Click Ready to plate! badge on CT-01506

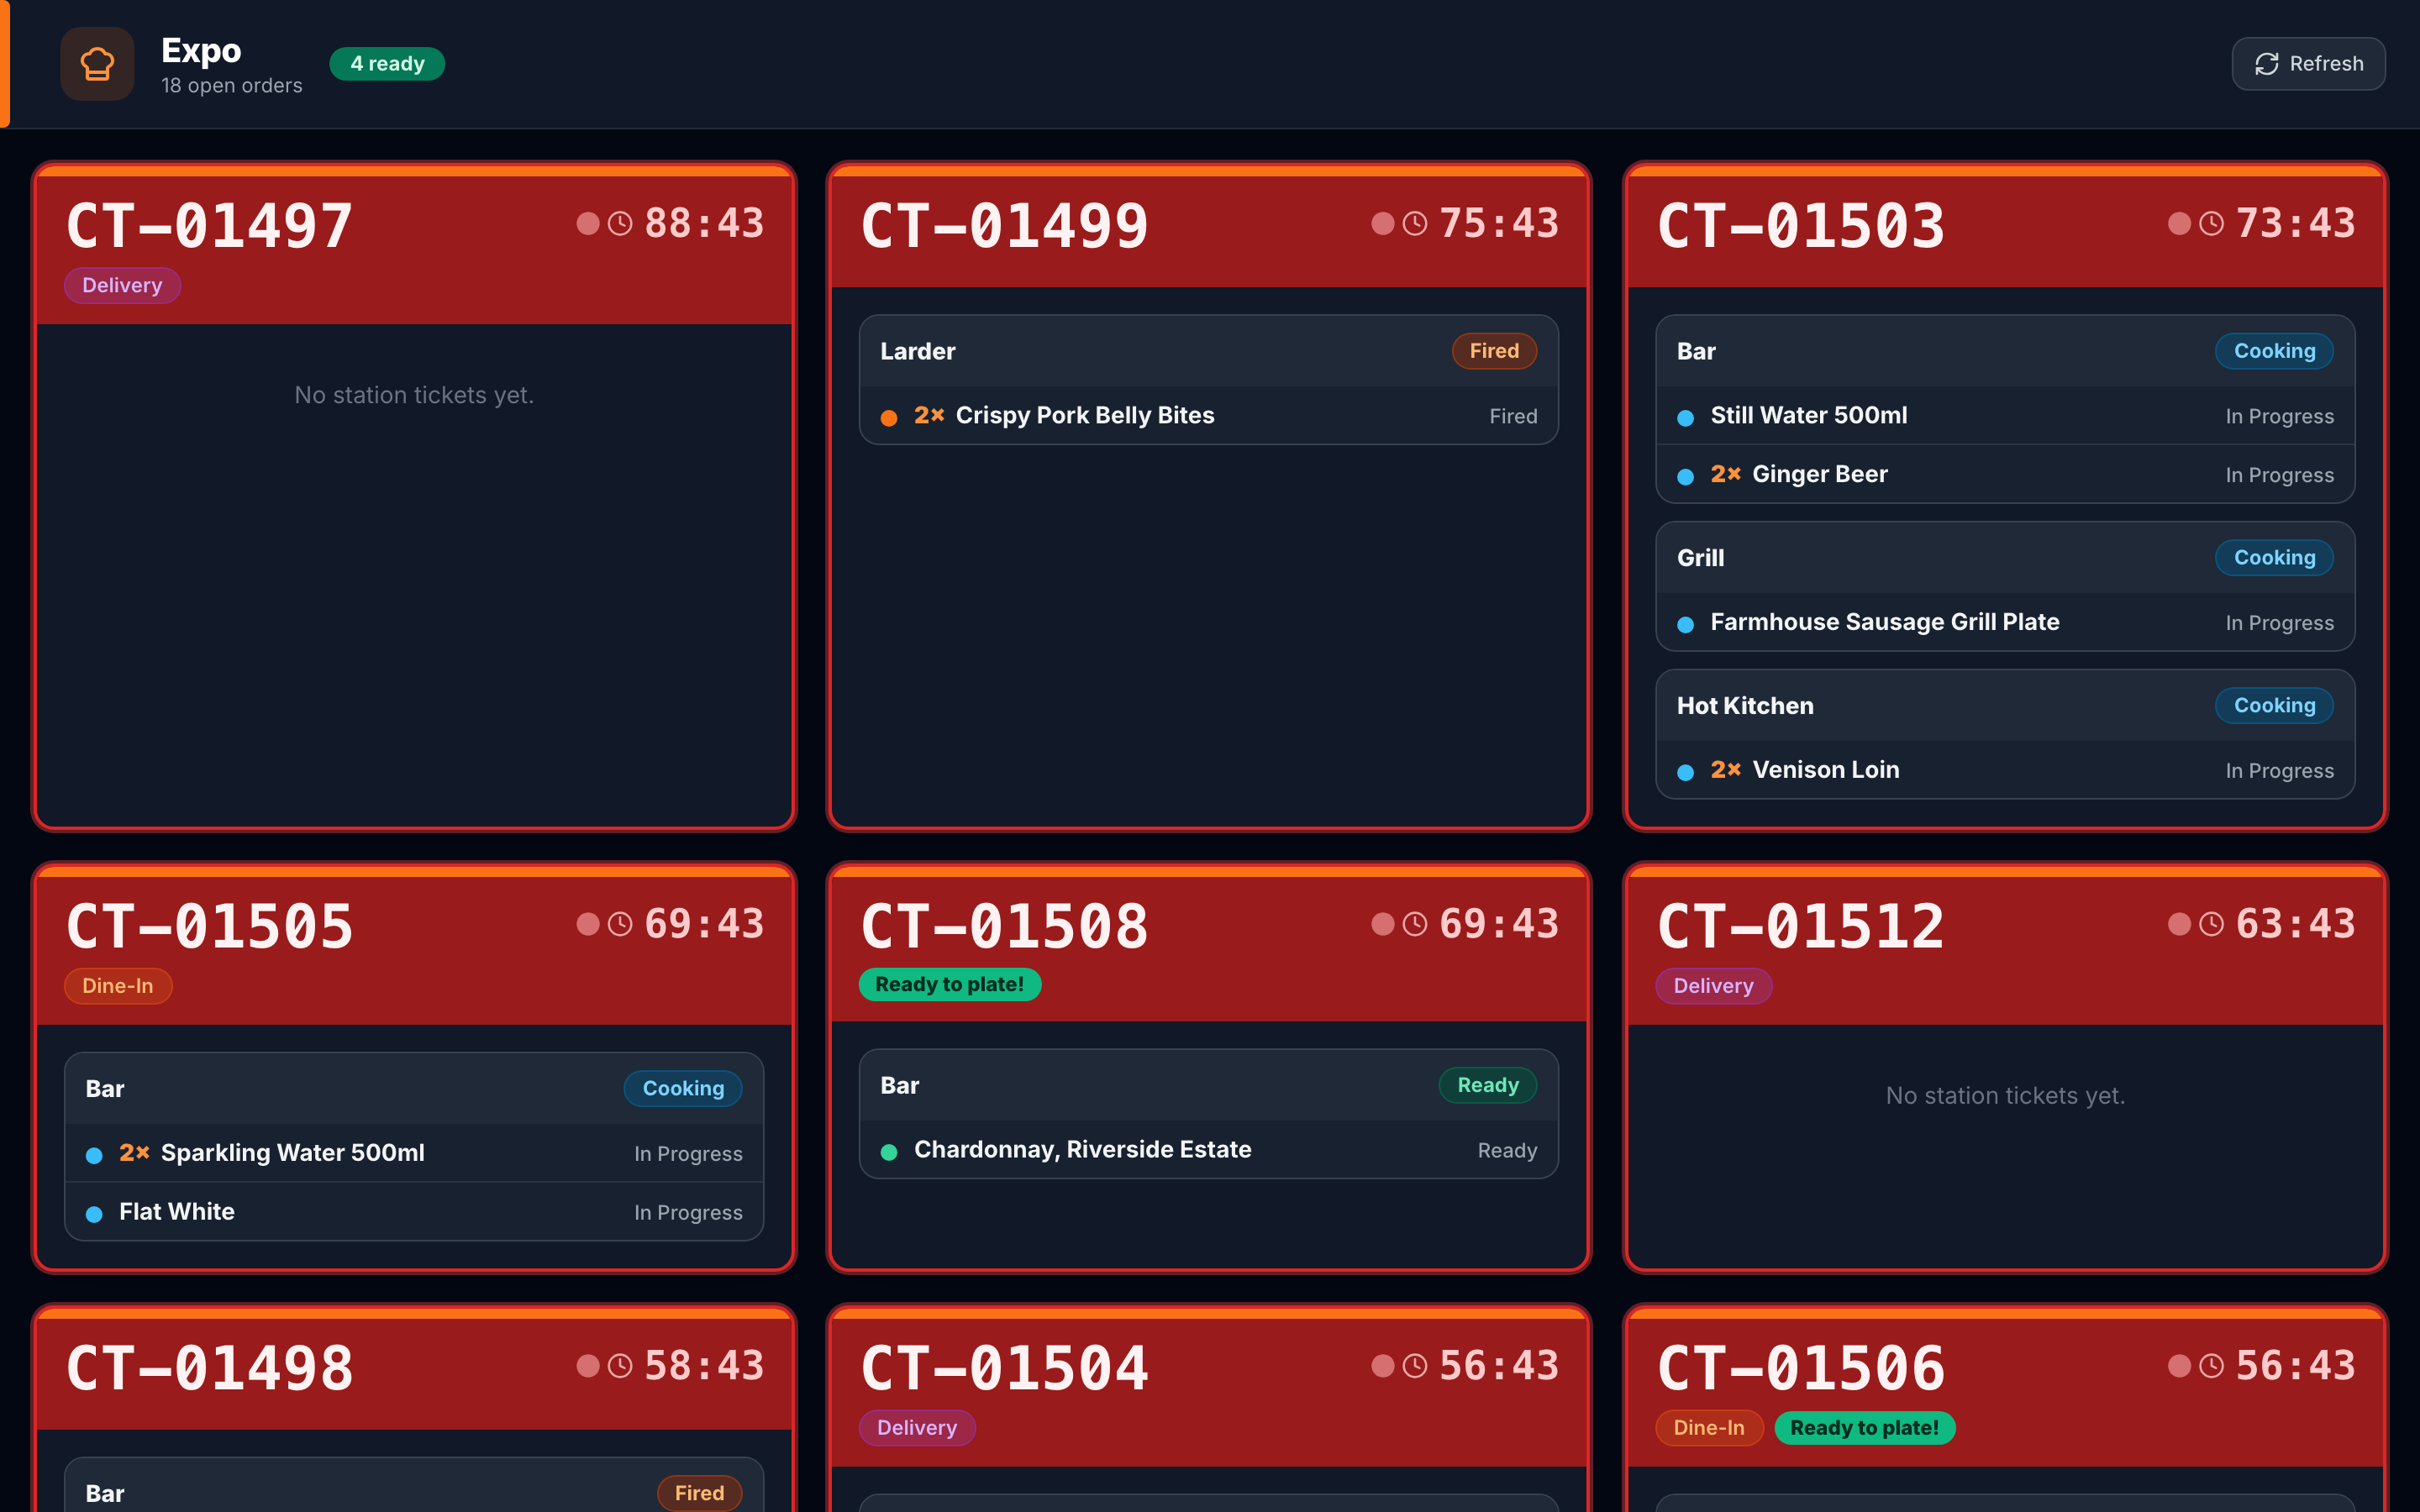[1864, 1428]
